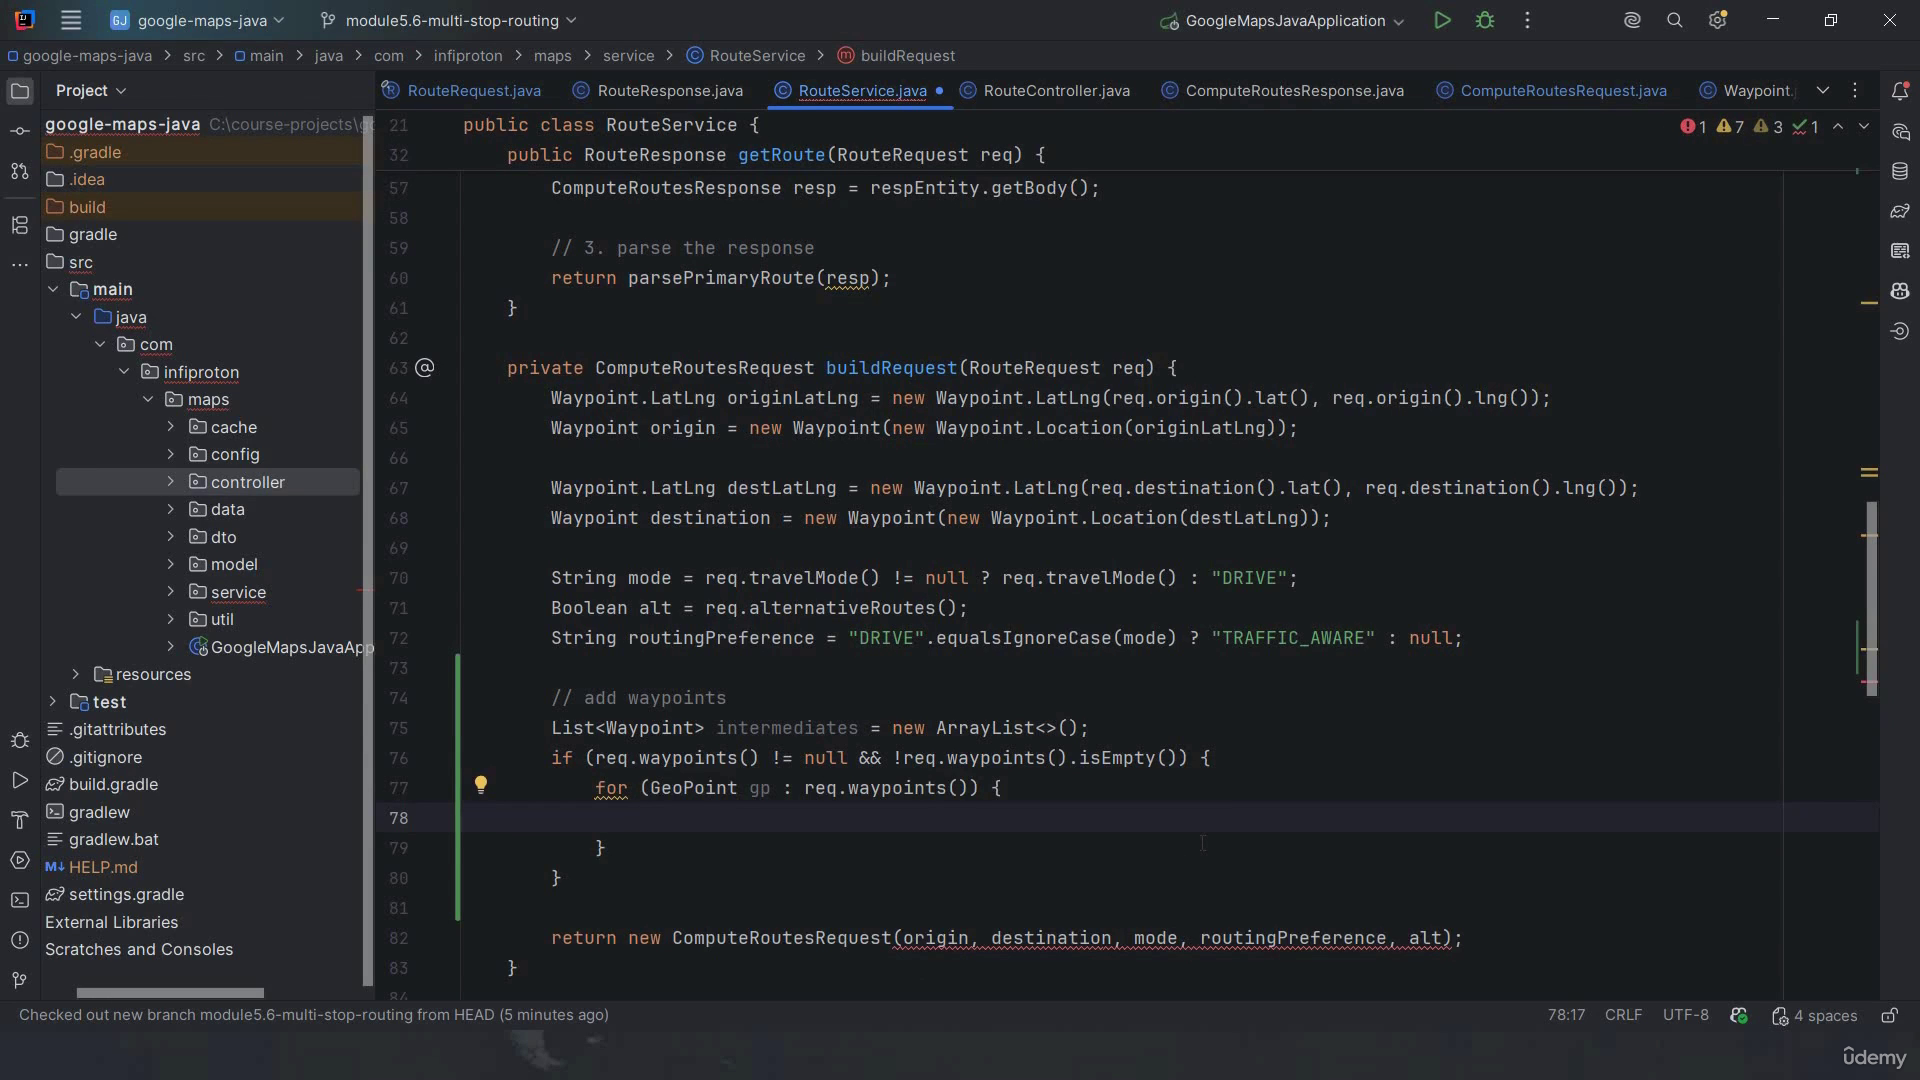Show hidden editor tabs dropdown
This screenshot has width=1920, height=1080.
[1823, 90]
